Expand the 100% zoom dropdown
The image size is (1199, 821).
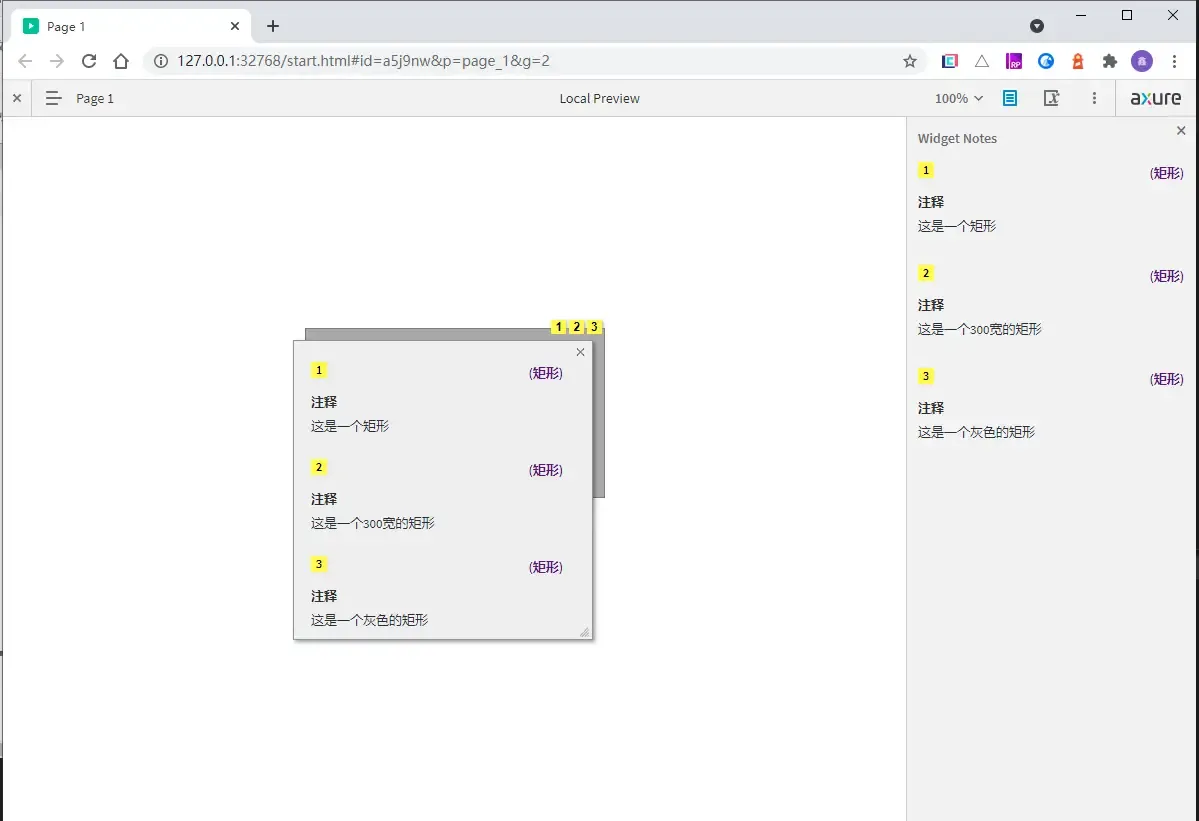[x=958, y=98]
